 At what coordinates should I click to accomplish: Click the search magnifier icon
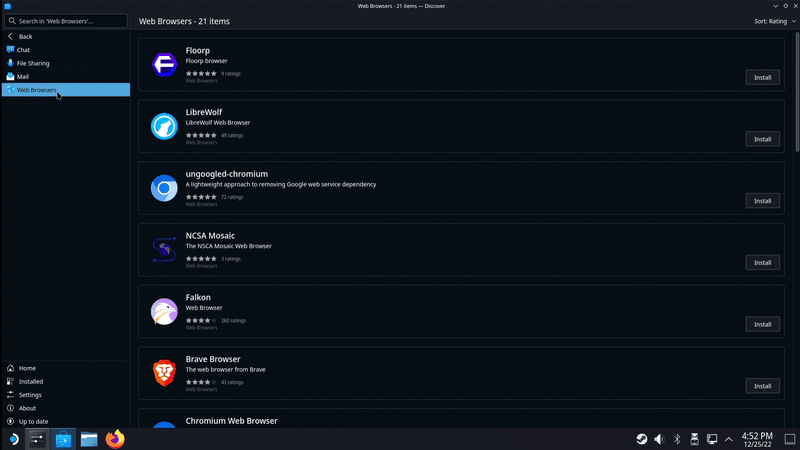coord(12,21)
